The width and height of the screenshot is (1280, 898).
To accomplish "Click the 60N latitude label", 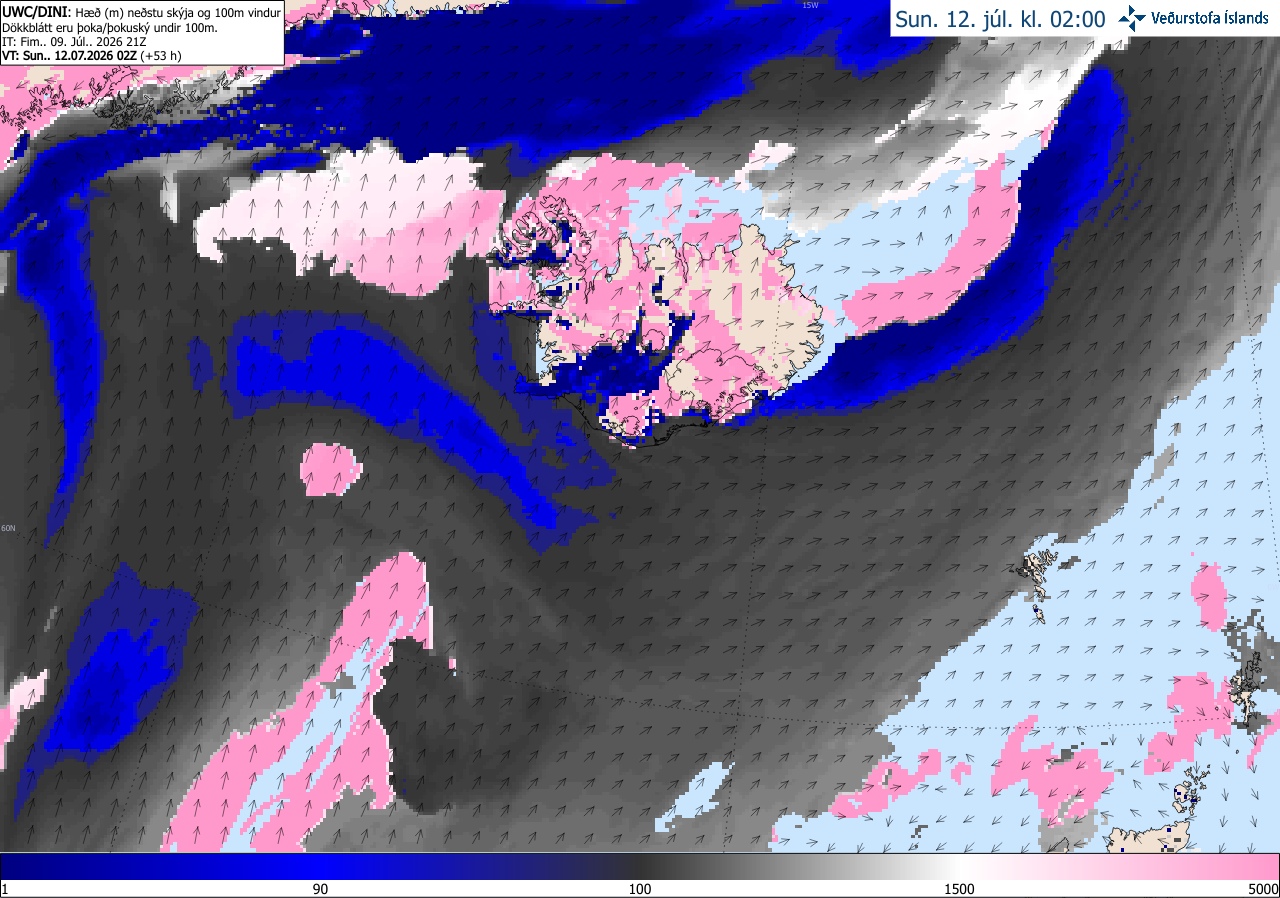I will tap(9, 528).
